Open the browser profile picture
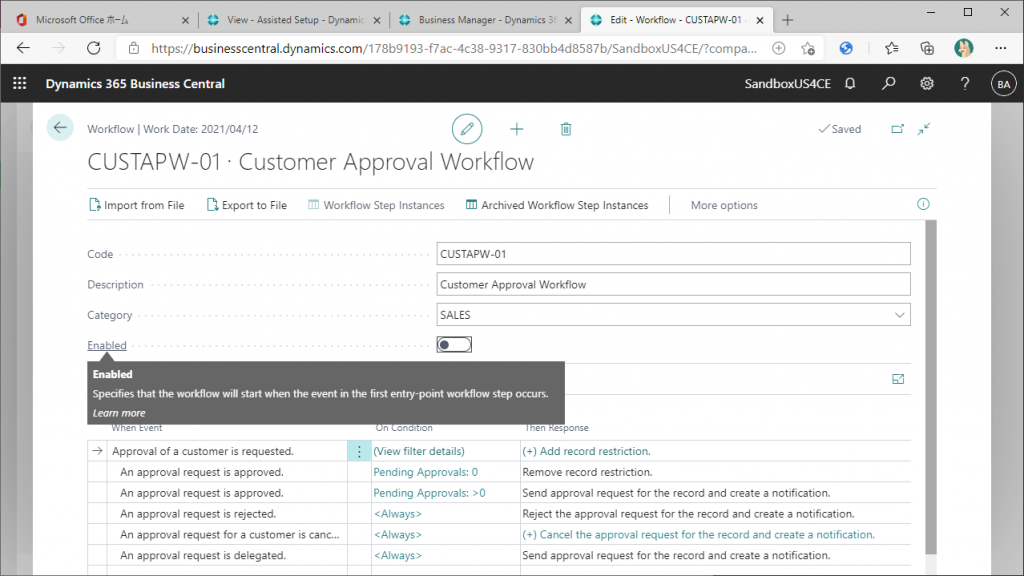The height and width of the screenshot is (576, 1024). (x=963, y=48)
